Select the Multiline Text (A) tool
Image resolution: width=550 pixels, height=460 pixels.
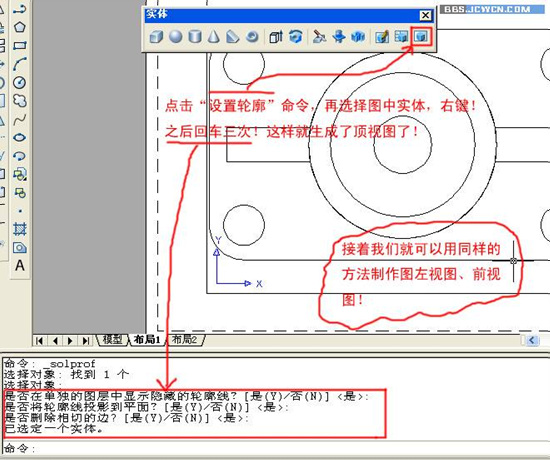point(20,266)
